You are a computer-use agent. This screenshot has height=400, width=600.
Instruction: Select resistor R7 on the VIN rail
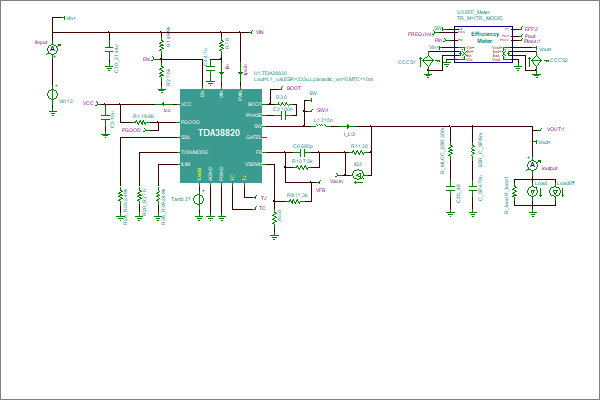221,46
